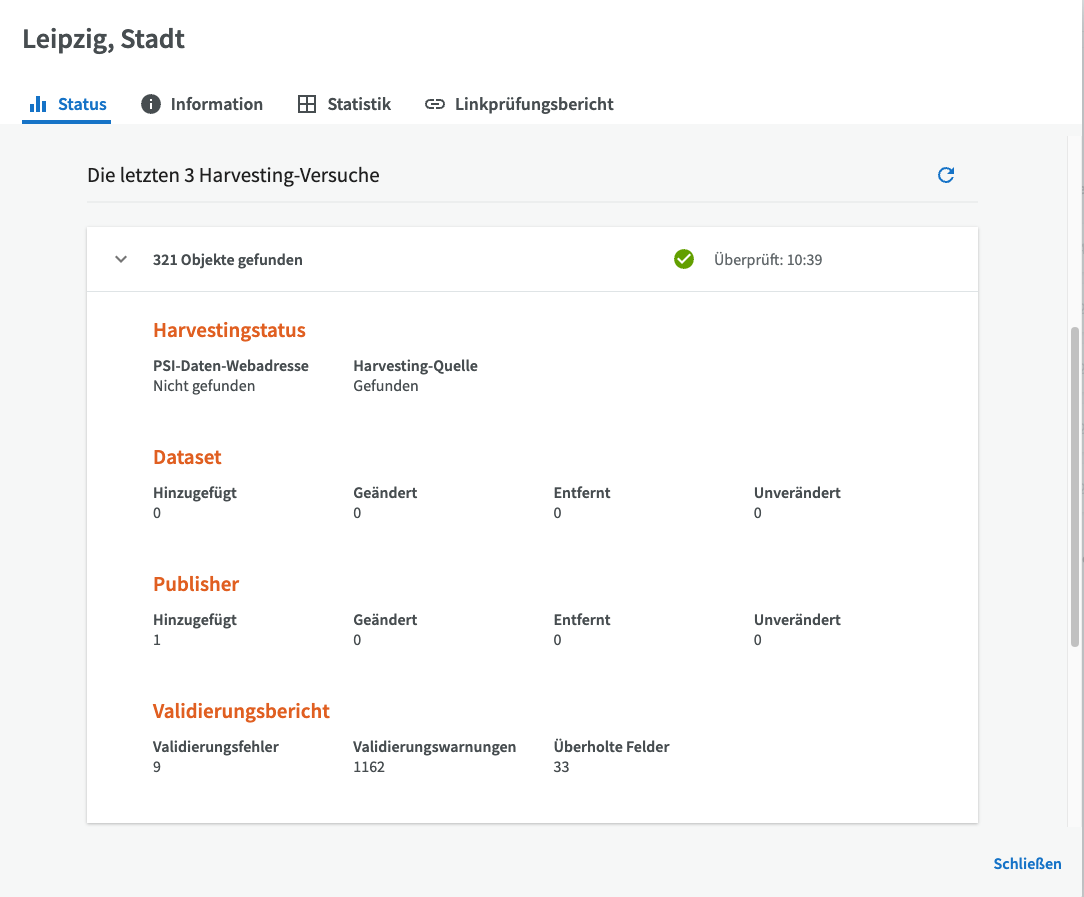Screen dimensions: 1084x897
Task: Click the Linkprüfungsbericht chain link icon
Action: click(x=435, y=104)
